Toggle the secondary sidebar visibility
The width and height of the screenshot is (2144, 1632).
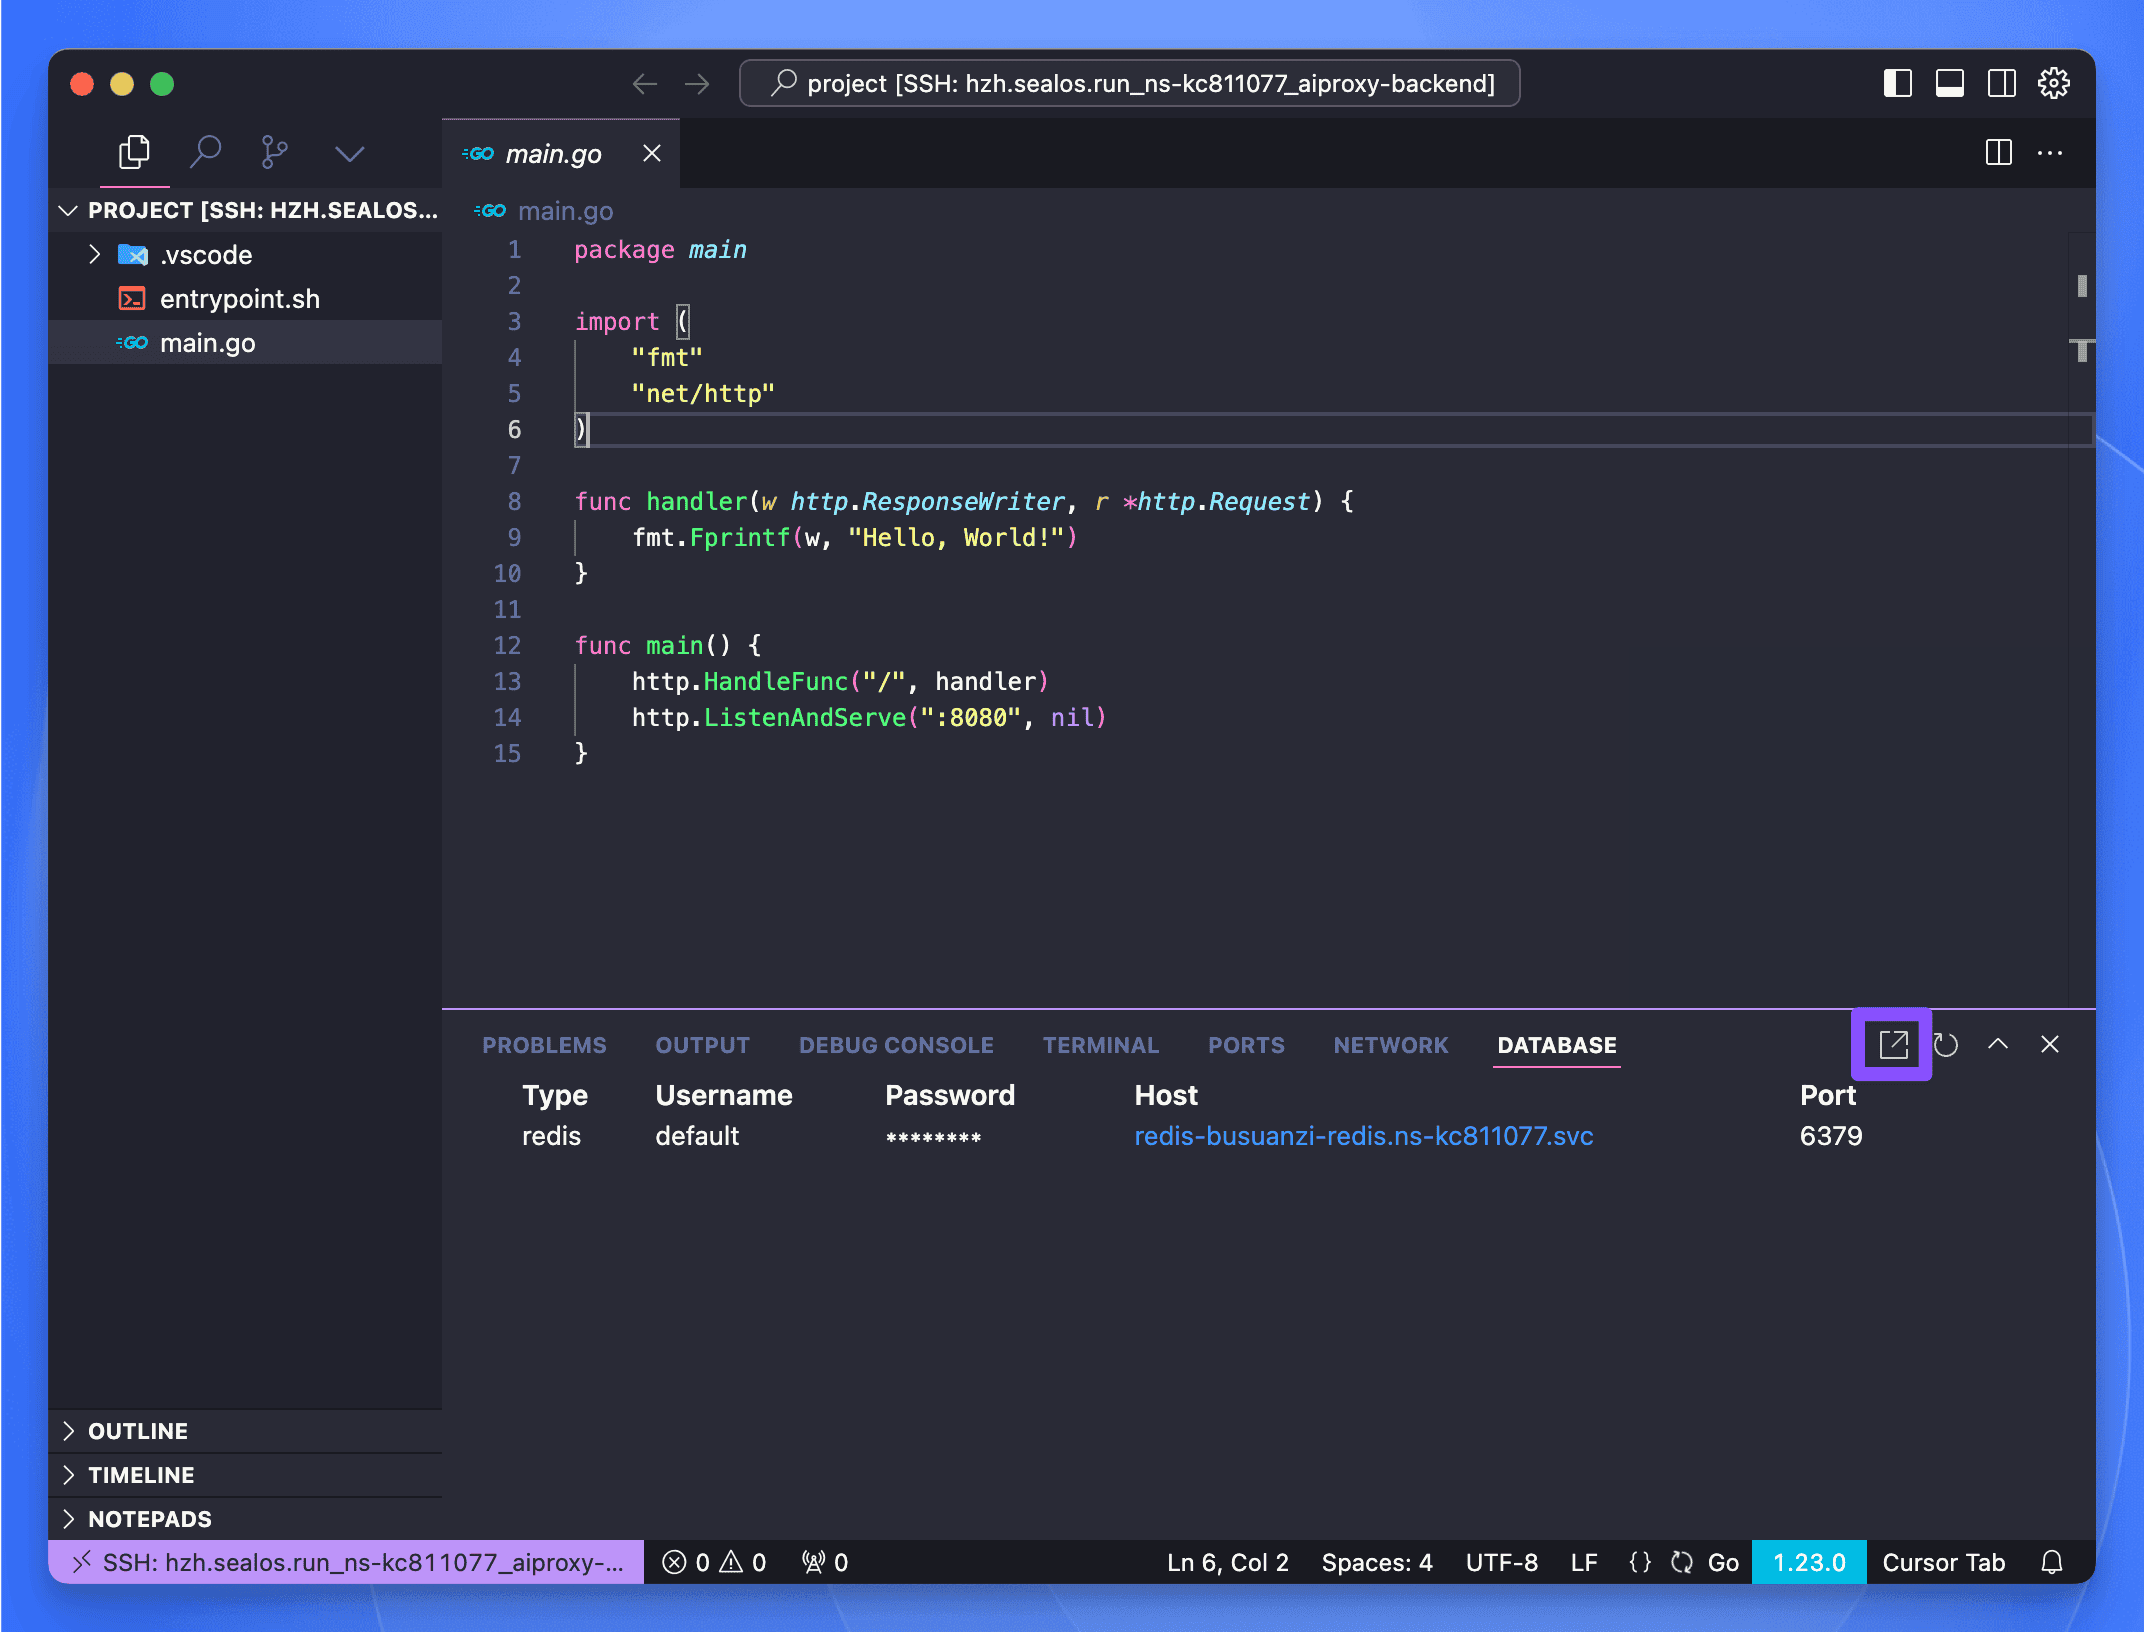pos(2001,83)
